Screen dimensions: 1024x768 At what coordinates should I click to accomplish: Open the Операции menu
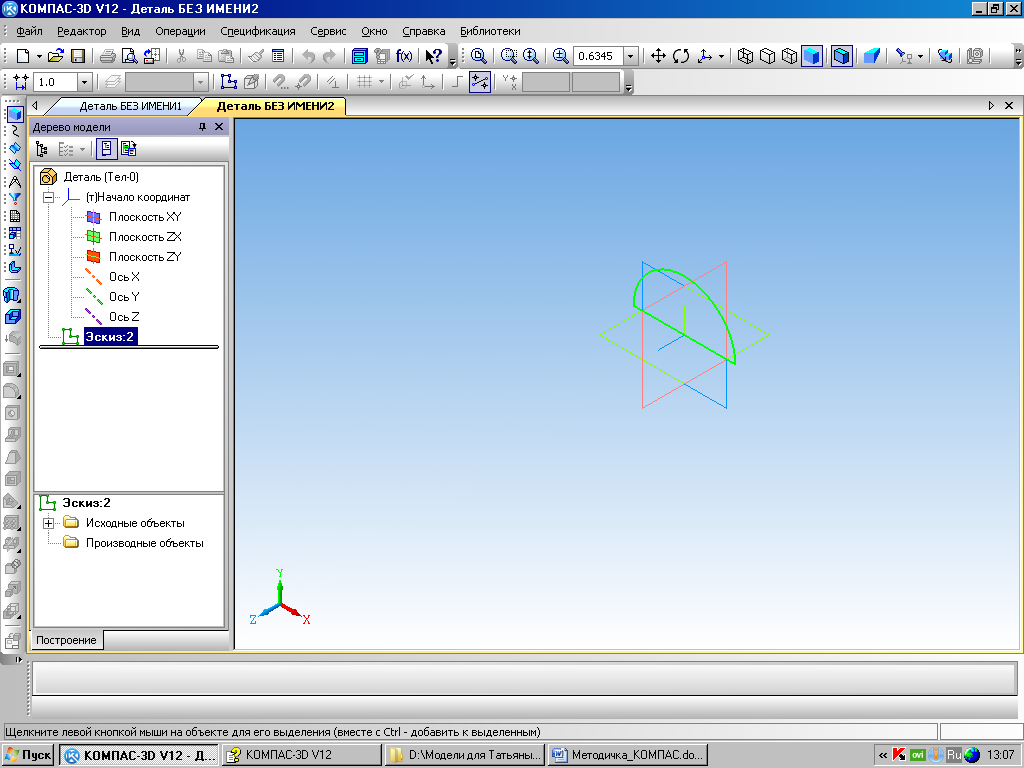[x=180, y=31]
